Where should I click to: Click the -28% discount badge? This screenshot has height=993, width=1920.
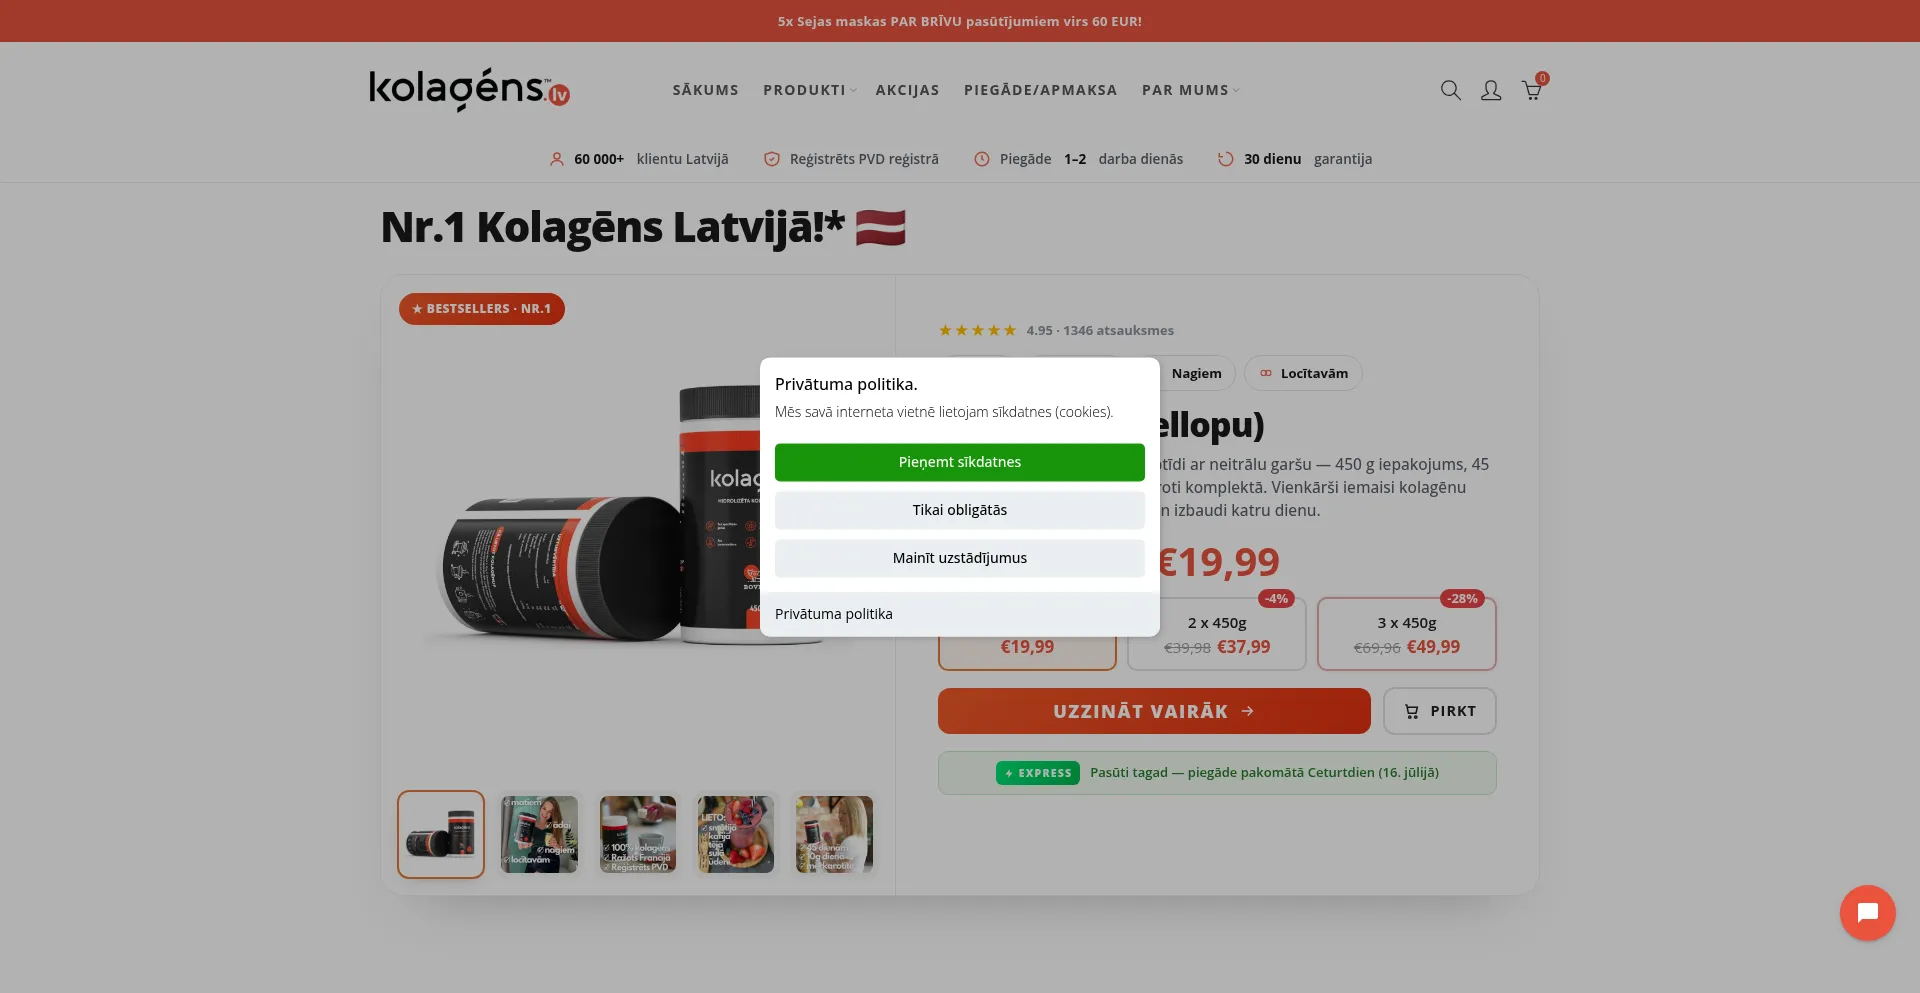pyautogui.click(x=1463, y=599)
